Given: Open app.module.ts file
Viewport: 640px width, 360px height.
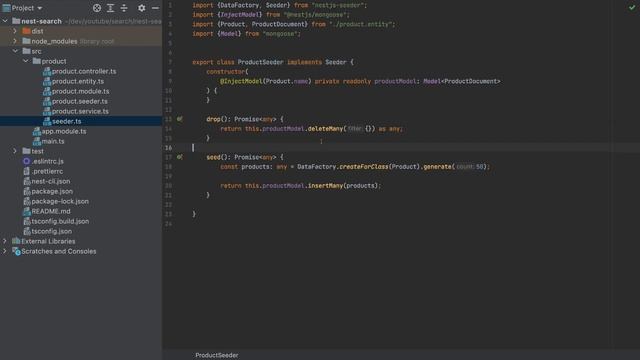Looking at the screenshot, I should (64, 131).
